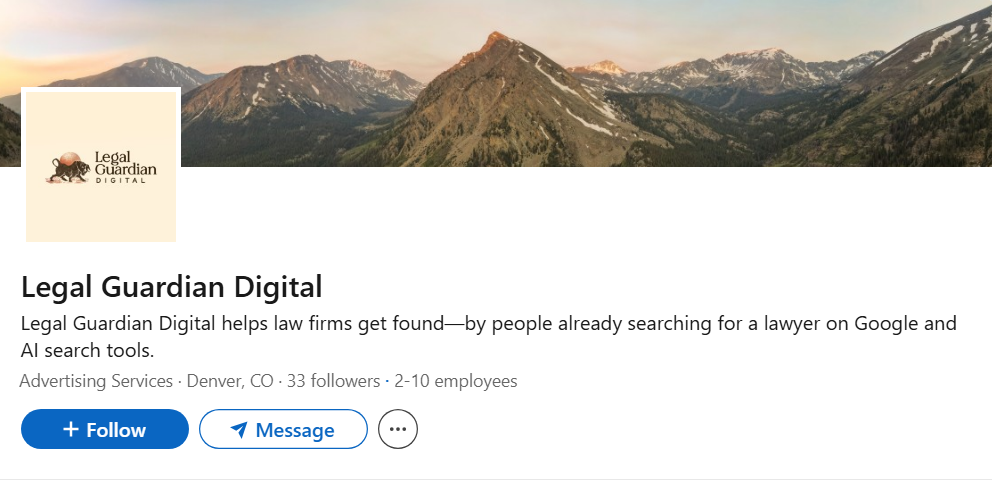
Task: Follow Legal Guardian Digital
Action: click(x=104, y=430)
